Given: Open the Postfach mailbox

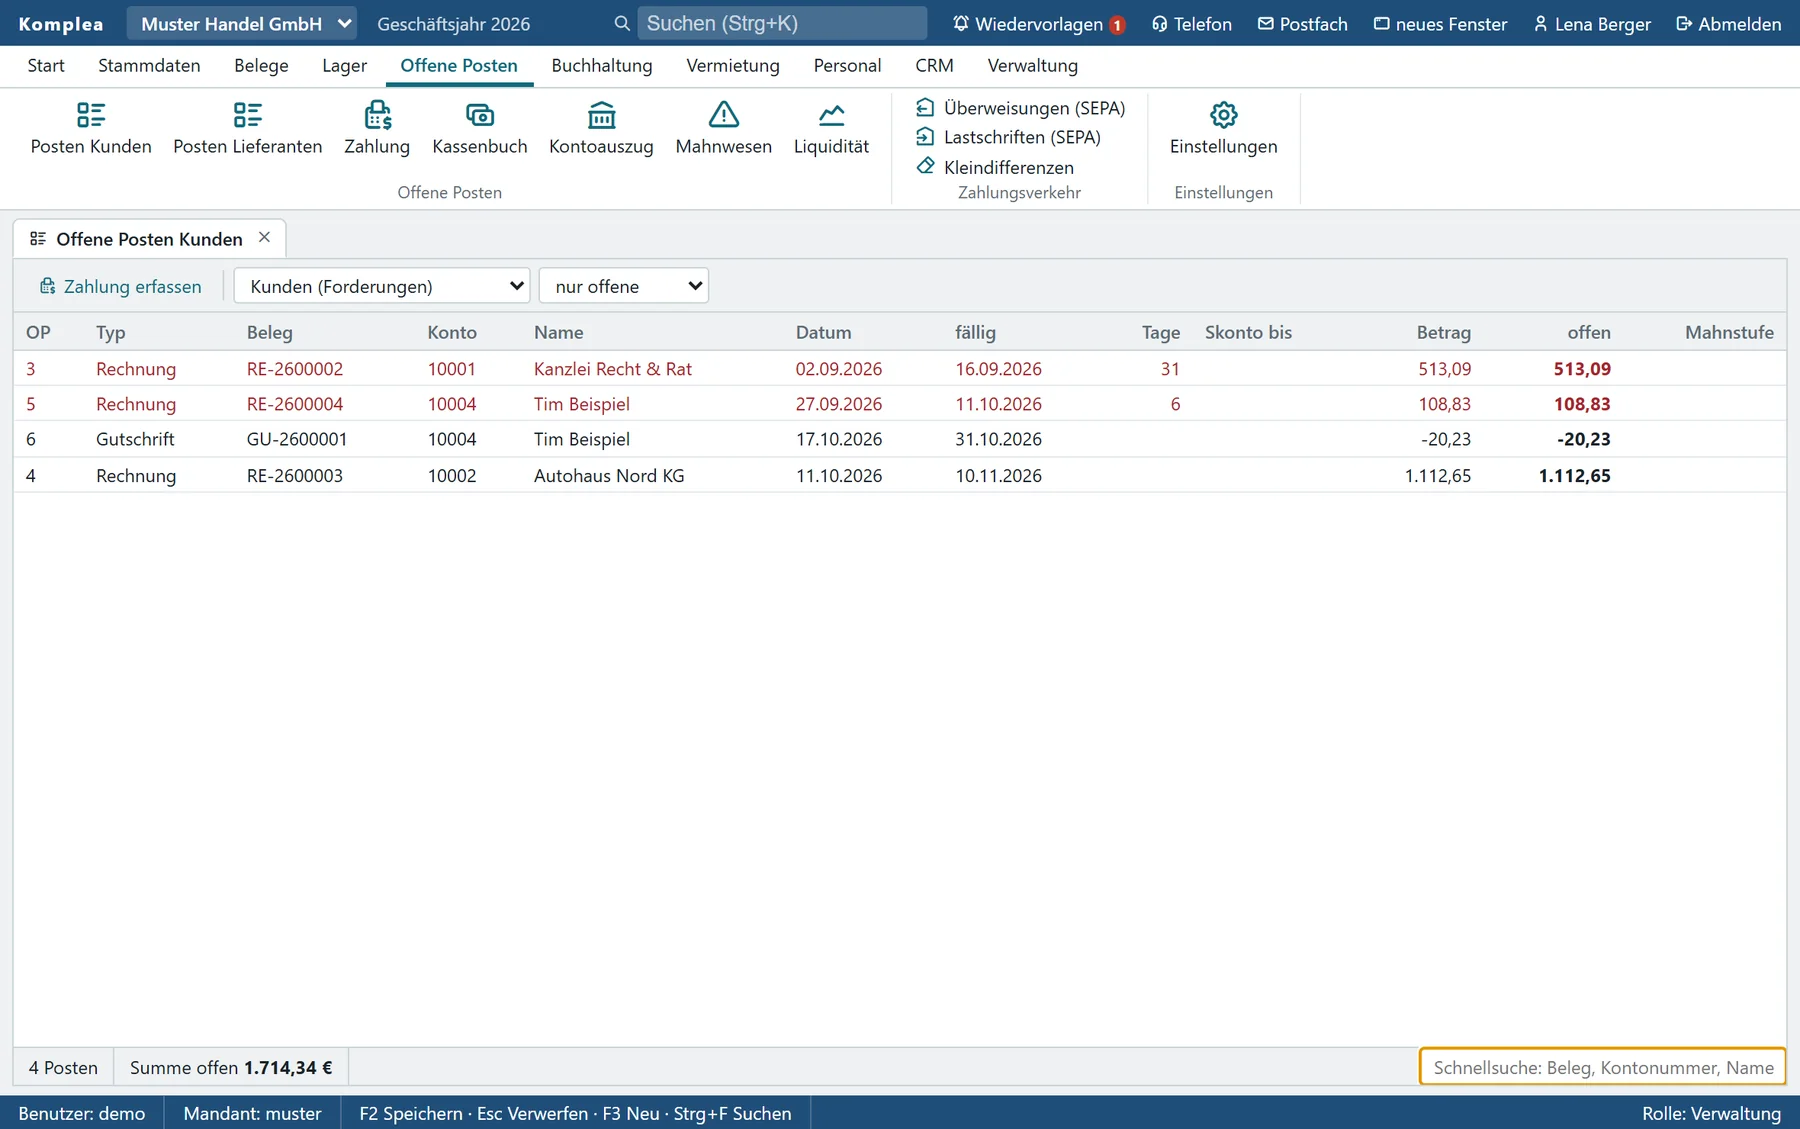Looking at the screenshot, I should coord(1303,24).
